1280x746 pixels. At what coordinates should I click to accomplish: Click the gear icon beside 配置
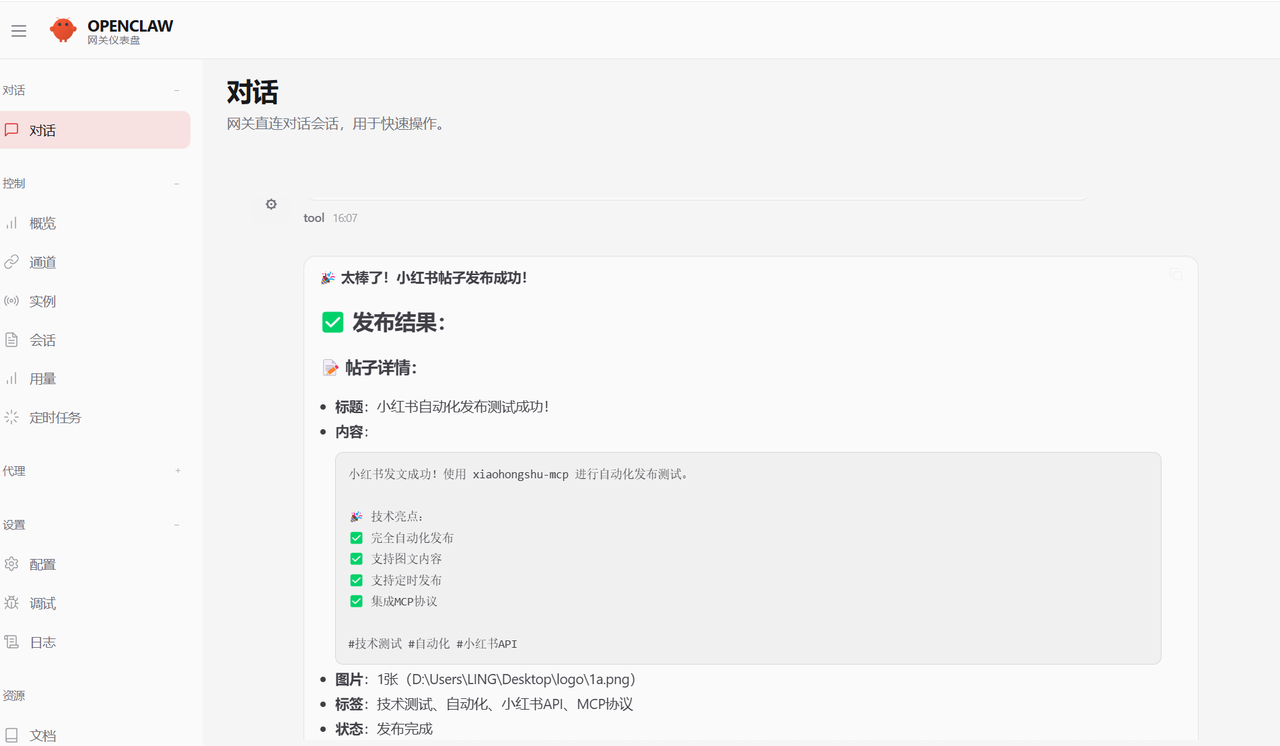tap(12, 564)
